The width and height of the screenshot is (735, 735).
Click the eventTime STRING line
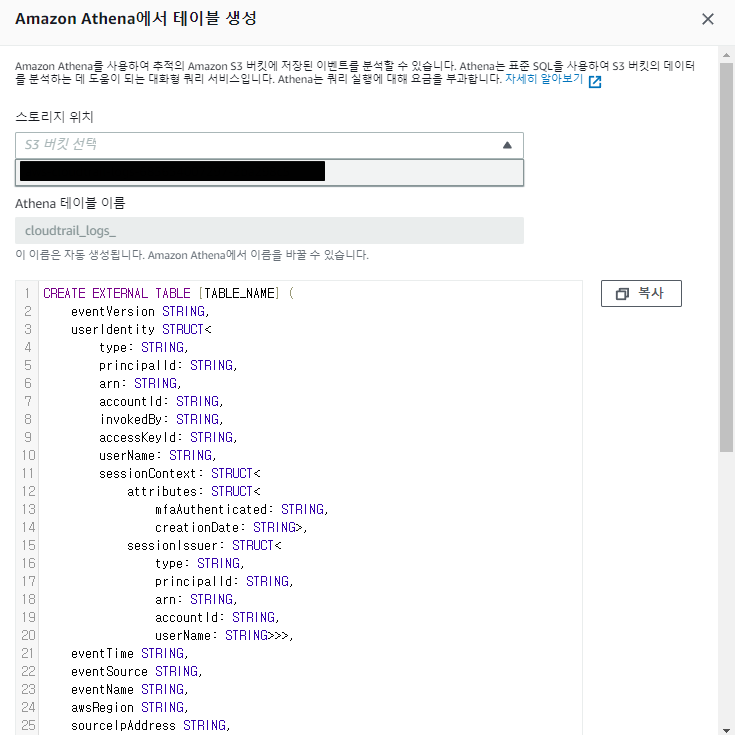point(130,653)
